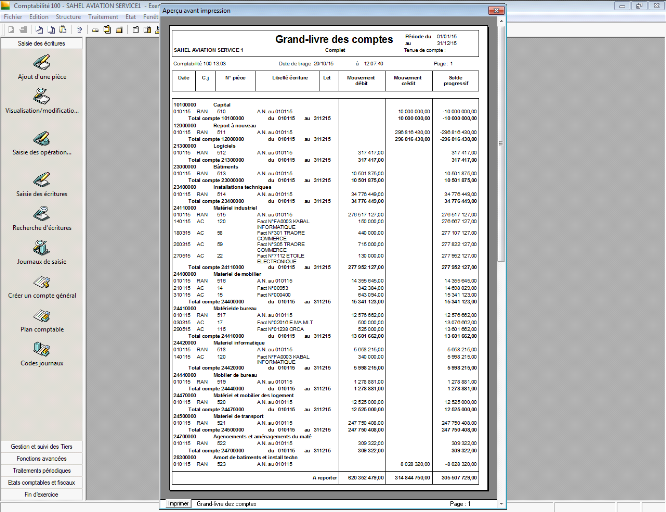Click the Copy toolbar icon

point(51,30)
